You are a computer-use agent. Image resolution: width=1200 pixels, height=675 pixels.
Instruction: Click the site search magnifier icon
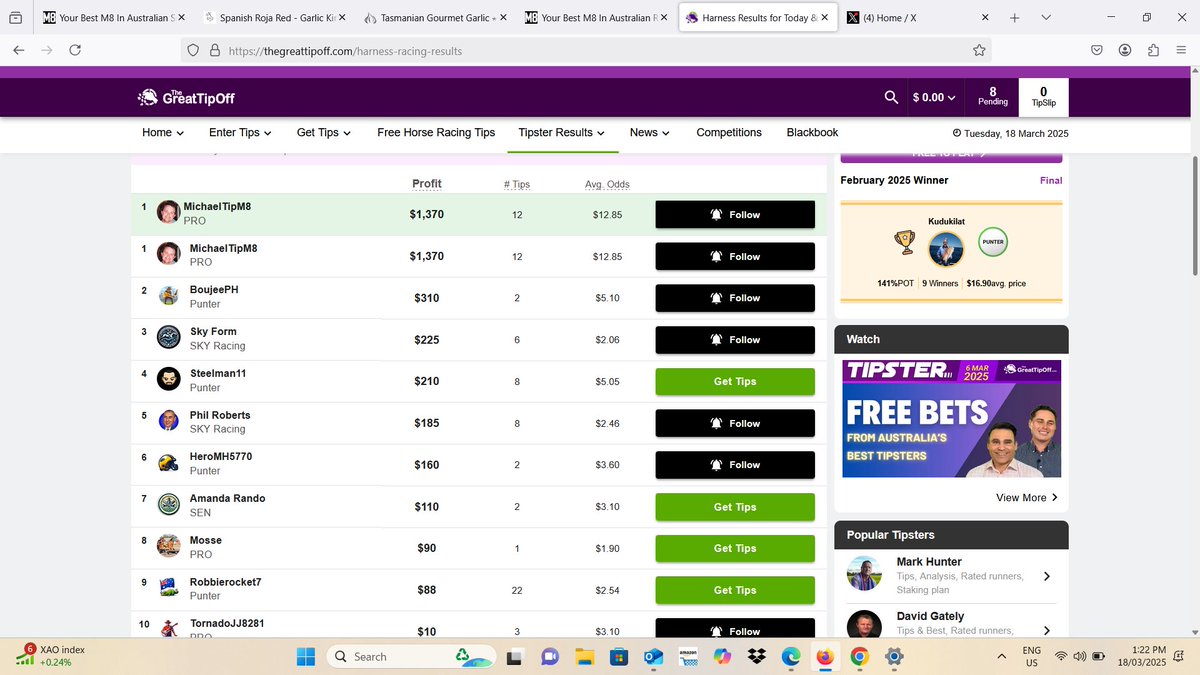point(891,97)
